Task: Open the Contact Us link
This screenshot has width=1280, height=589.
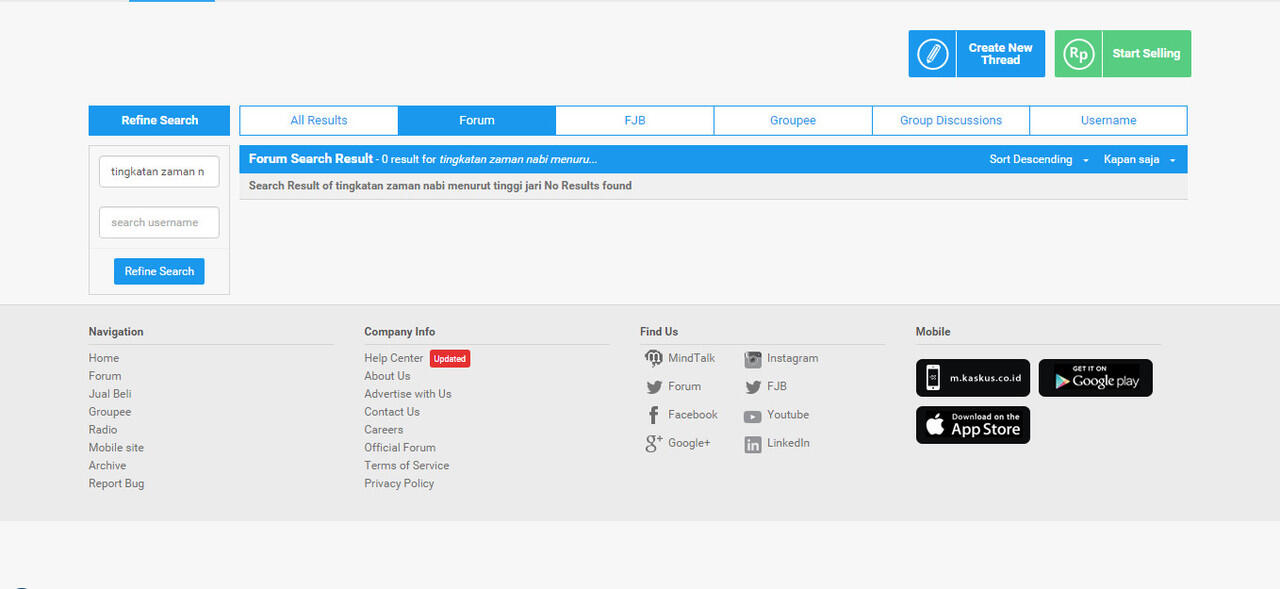Action: click(392, 412)
